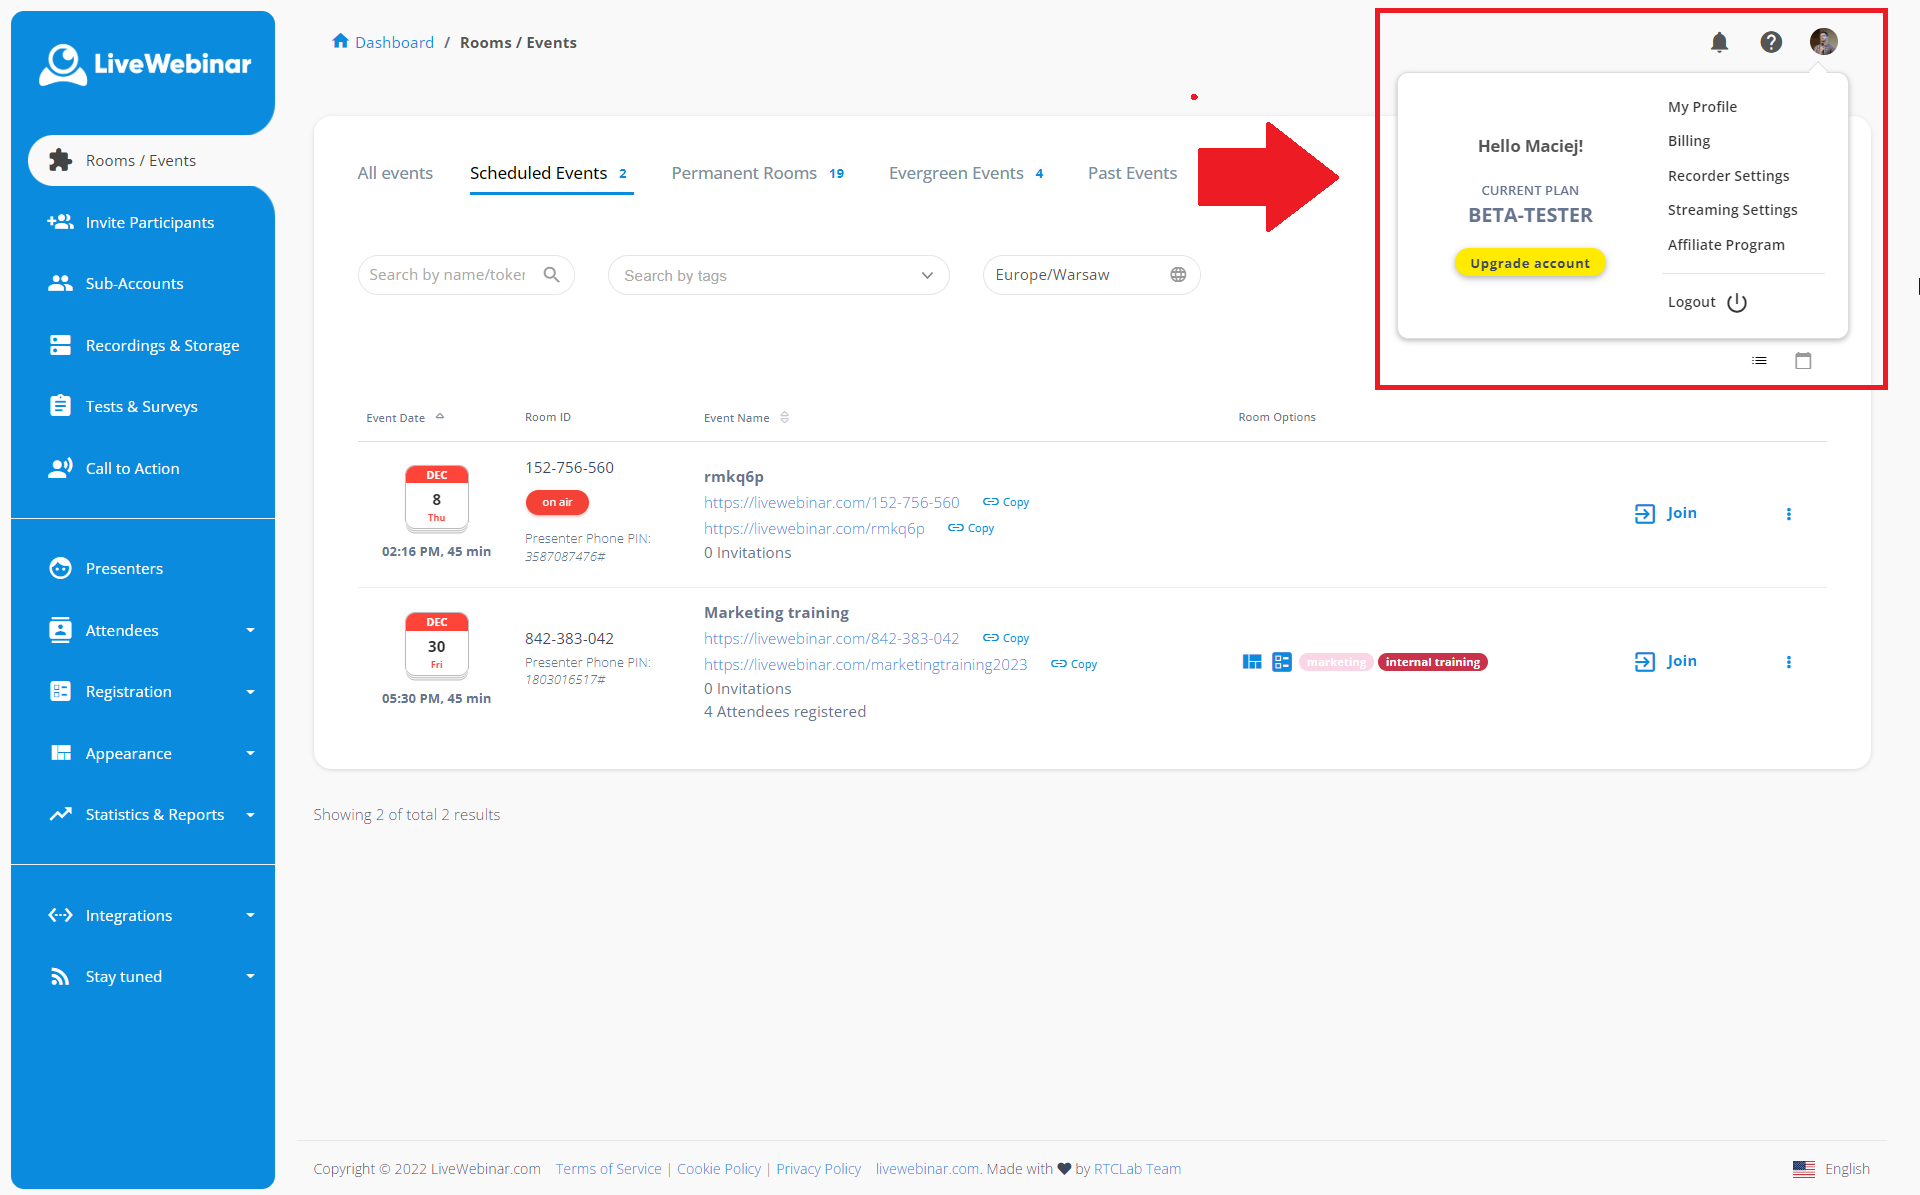
Task: Open three-dot menu for Marketing training
Action: point(1788,662)
